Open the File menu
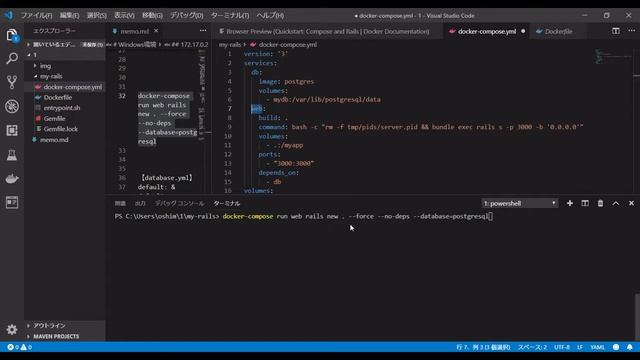Image resolution: width=640 pixels, height=360 pixels. [x=36, y=16]
